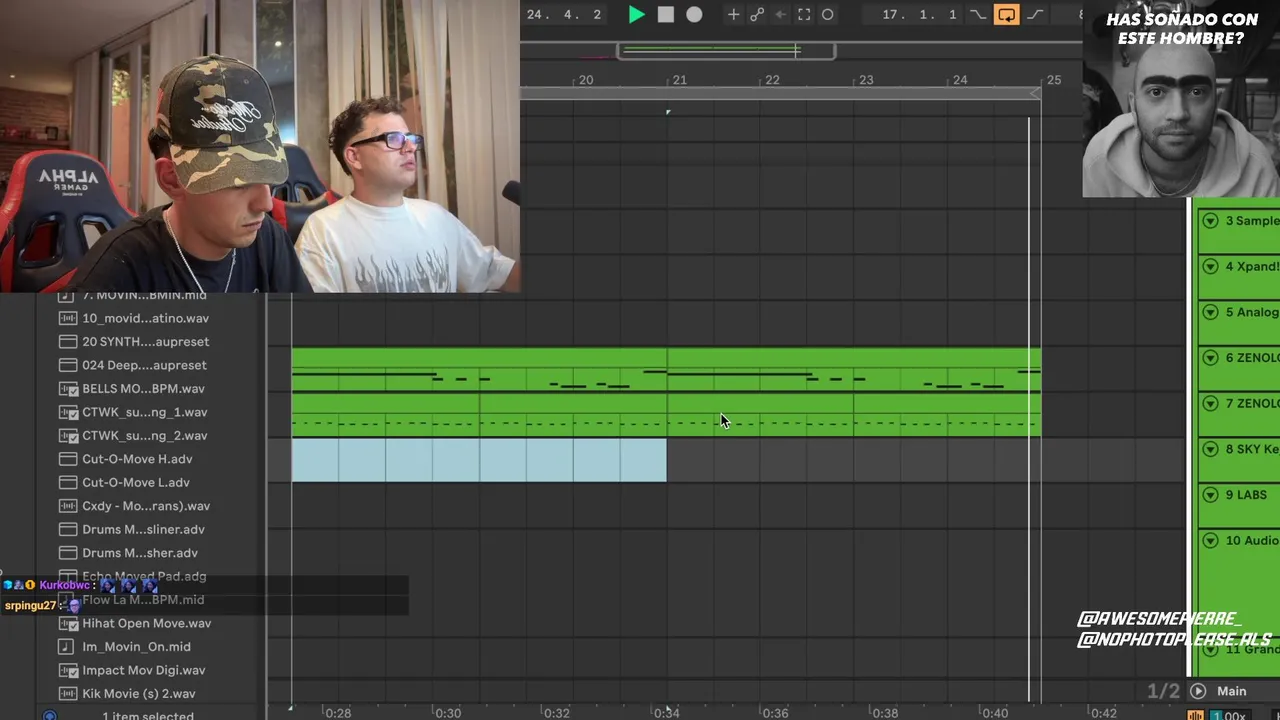The width and height of the screenshot is (1280, 720).
Task: Fold track 3 Sampler with its arrow
Action: coord(1210,221)
